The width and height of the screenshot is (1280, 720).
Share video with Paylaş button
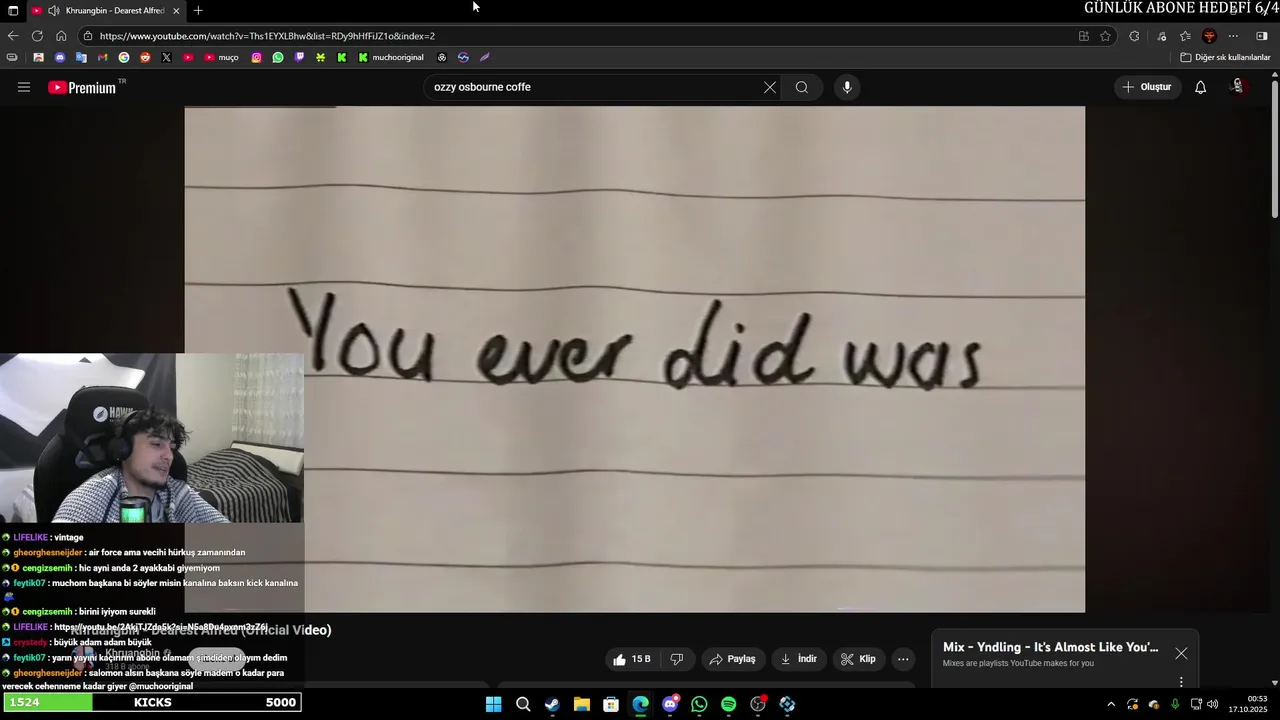click(732, 659)
